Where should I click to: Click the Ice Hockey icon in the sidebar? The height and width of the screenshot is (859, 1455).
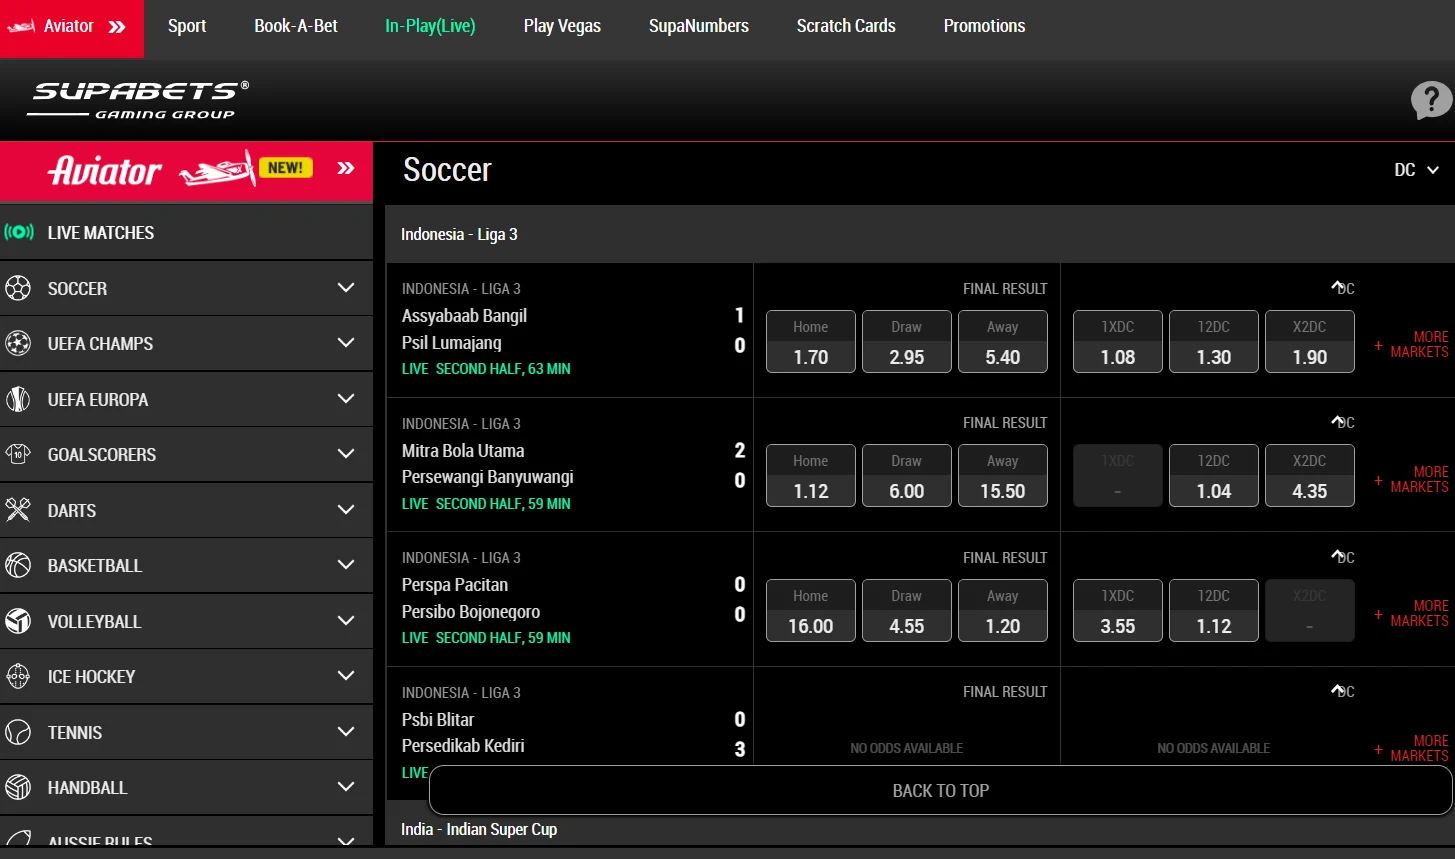pyautogui.click(x=18, y=676)
